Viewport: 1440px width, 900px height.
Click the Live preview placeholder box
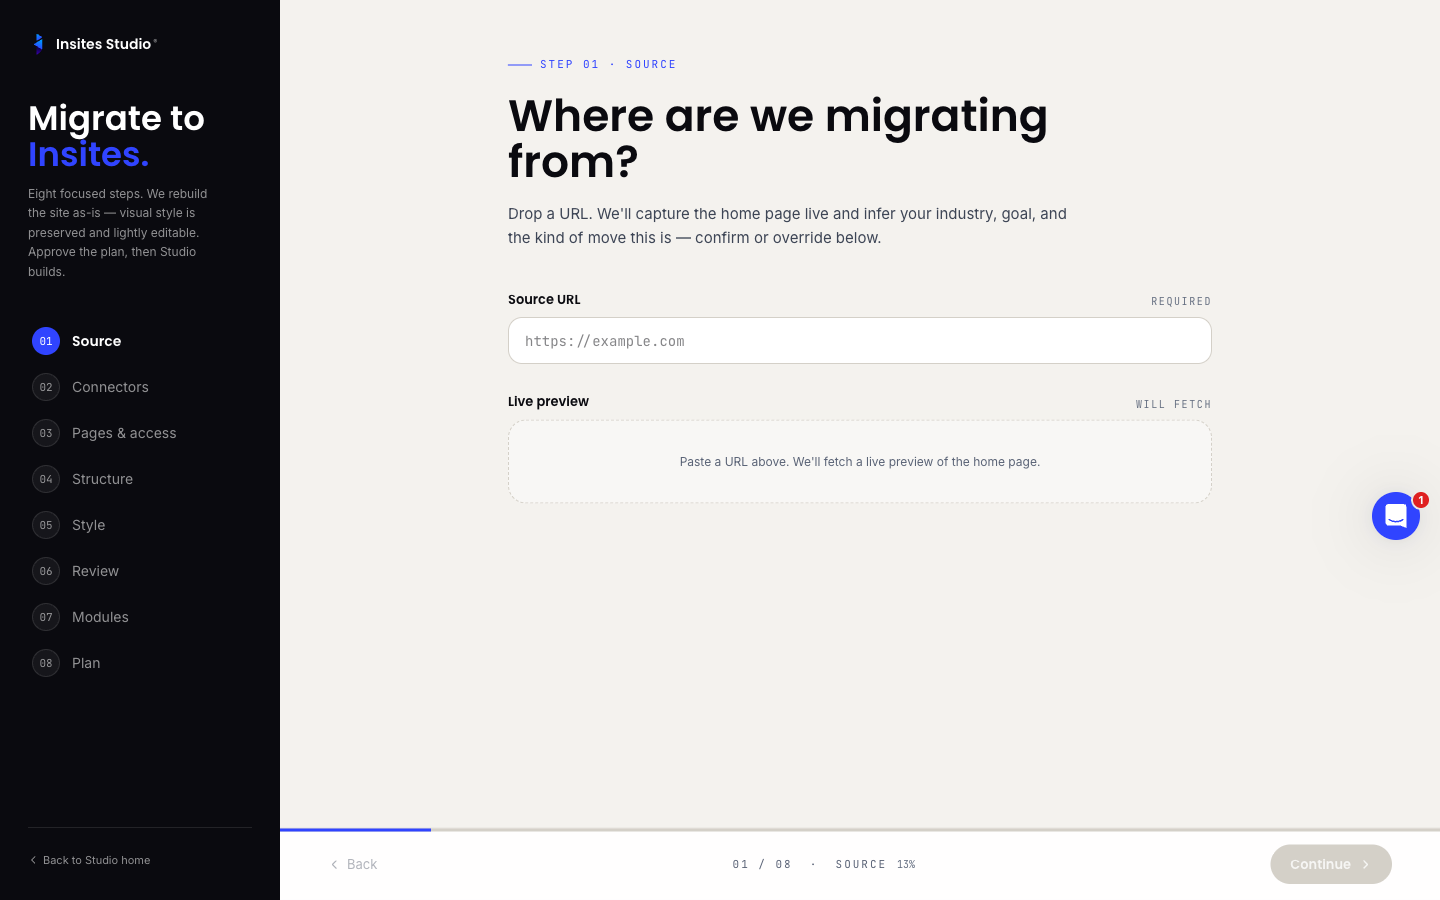click(860, 461)
